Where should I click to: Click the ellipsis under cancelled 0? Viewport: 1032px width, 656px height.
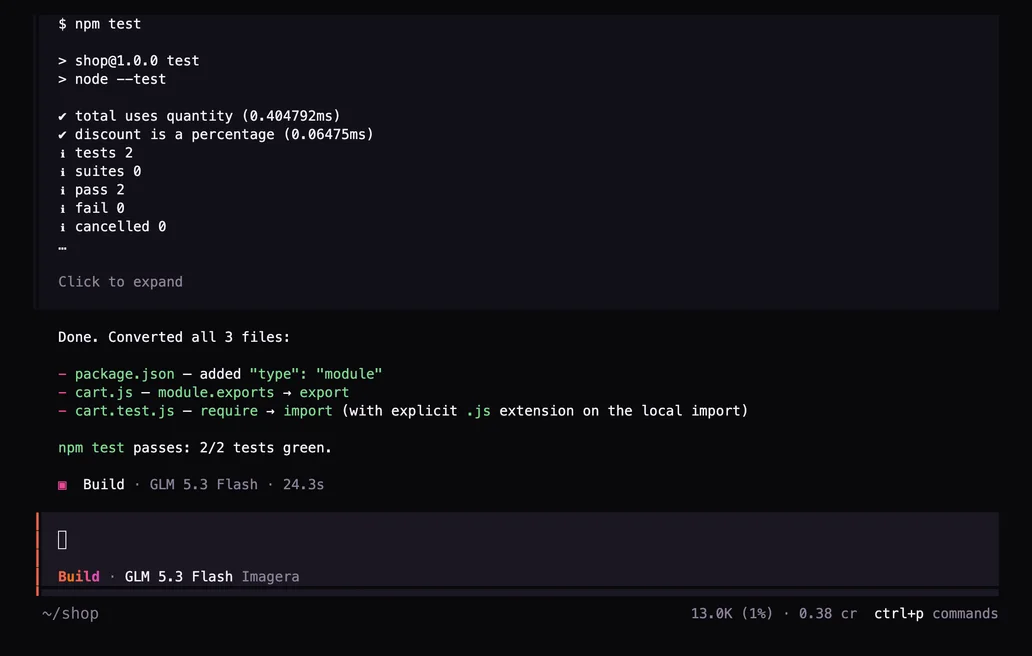pyautogui.click(x=63, y=247)
